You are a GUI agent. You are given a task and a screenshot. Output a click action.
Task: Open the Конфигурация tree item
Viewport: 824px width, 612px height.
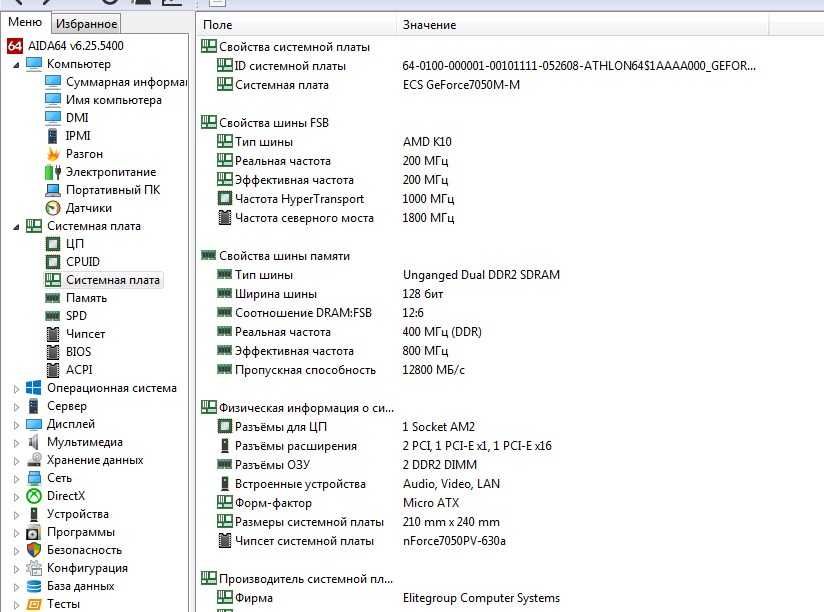87,568
